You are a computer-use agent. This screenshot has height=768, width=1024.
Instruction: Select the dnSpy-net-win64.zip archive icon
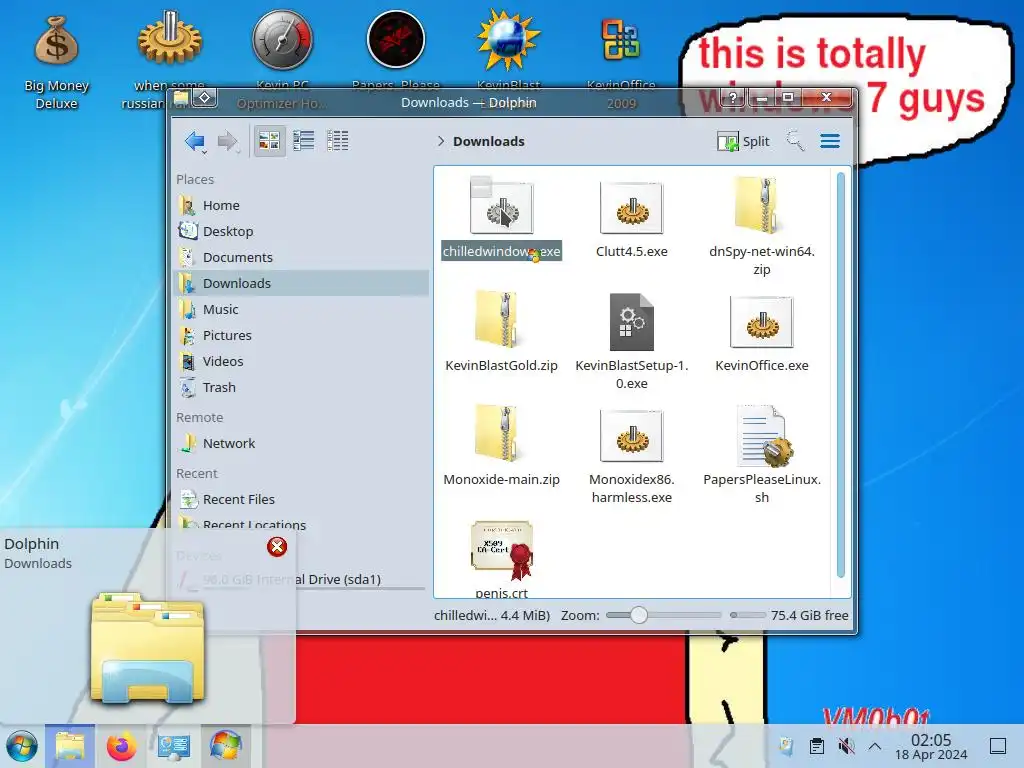[x=758, y=205]
